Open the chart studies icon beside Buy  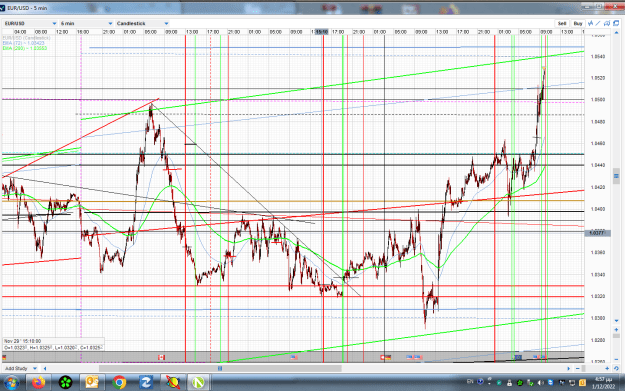(x=590, y=24)
